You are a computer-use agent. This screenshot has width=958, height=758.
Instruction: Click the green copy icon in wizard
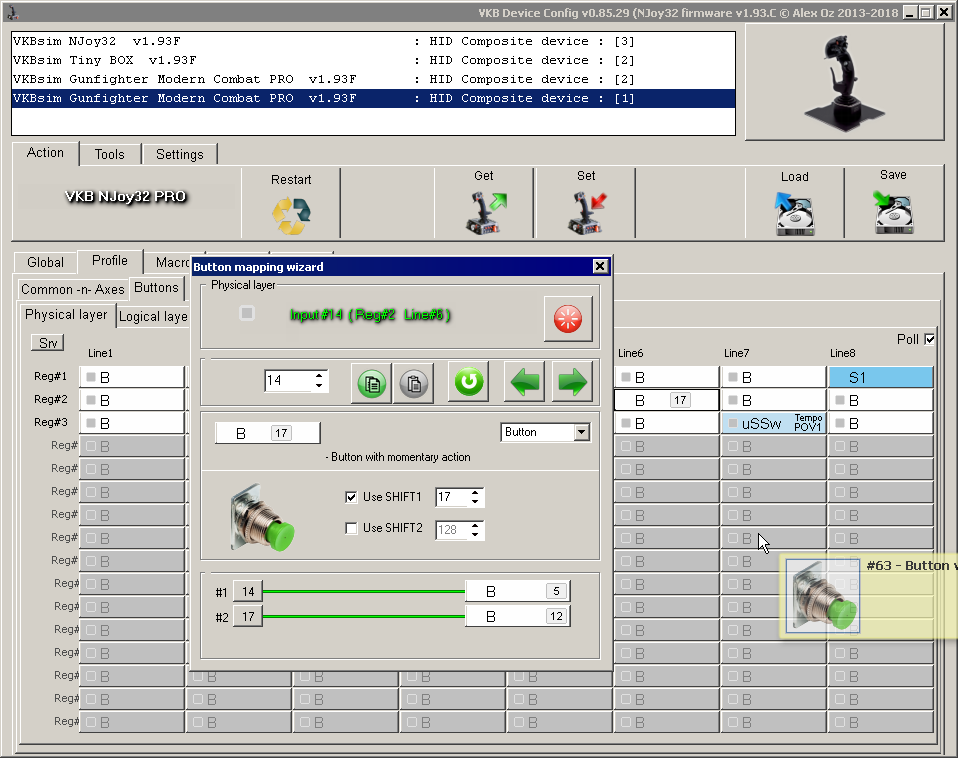(371, 383)
